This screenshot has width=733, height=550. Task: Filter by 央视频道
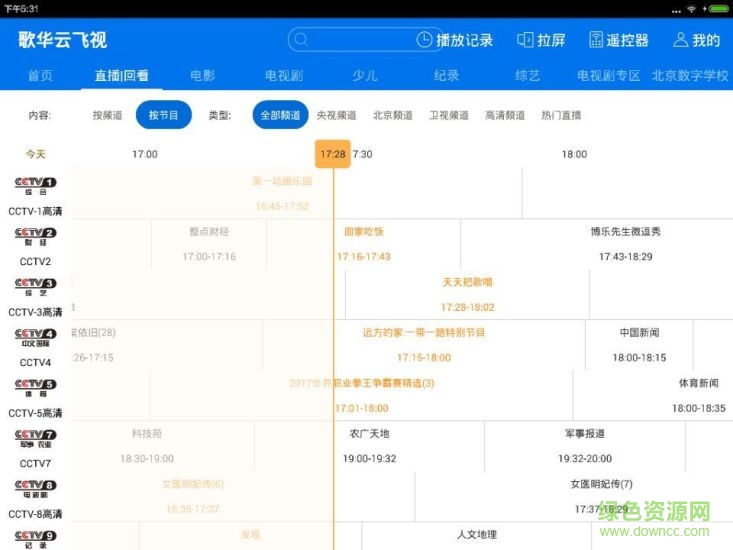click(x=337, y=115)
